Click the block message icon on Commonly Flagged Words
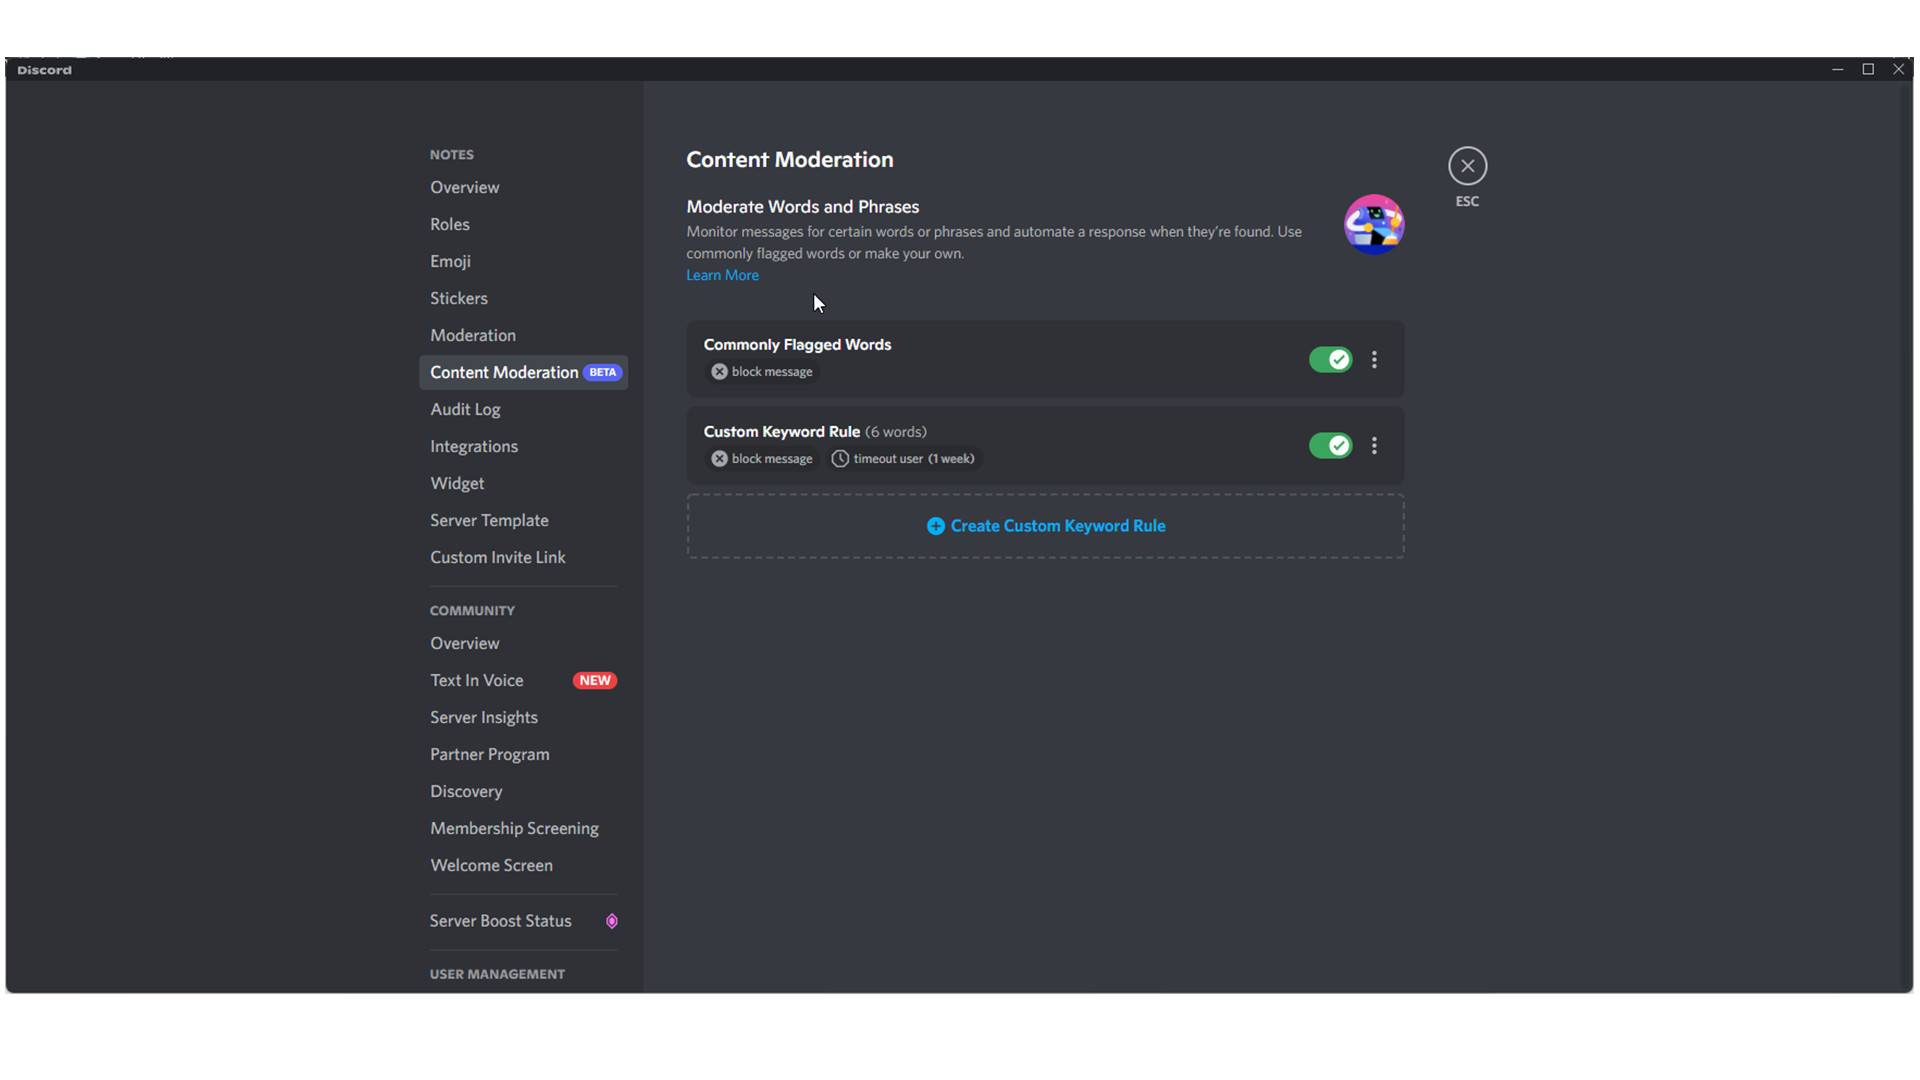 tap(717, 372)
